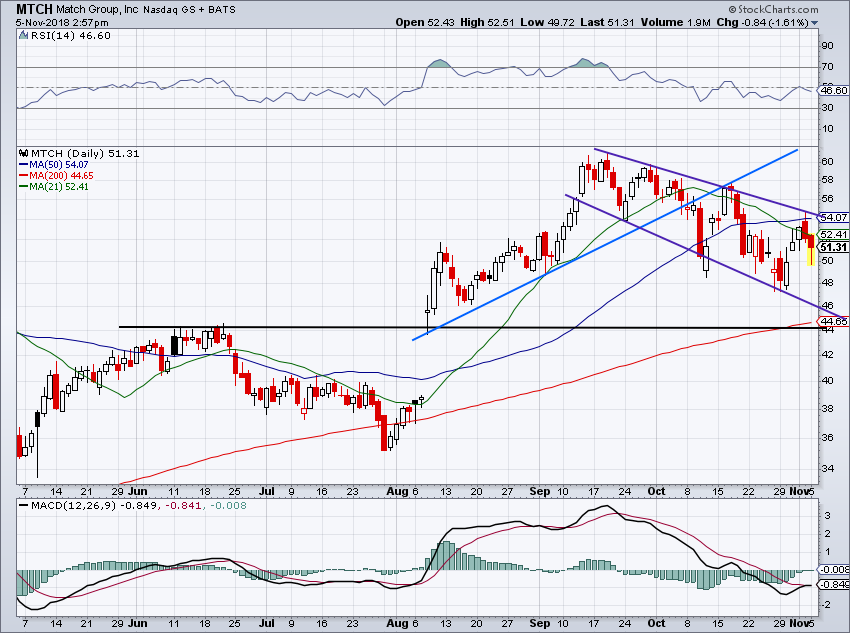
Task: Click the 90 level on RSI axis
Action: 828,46
